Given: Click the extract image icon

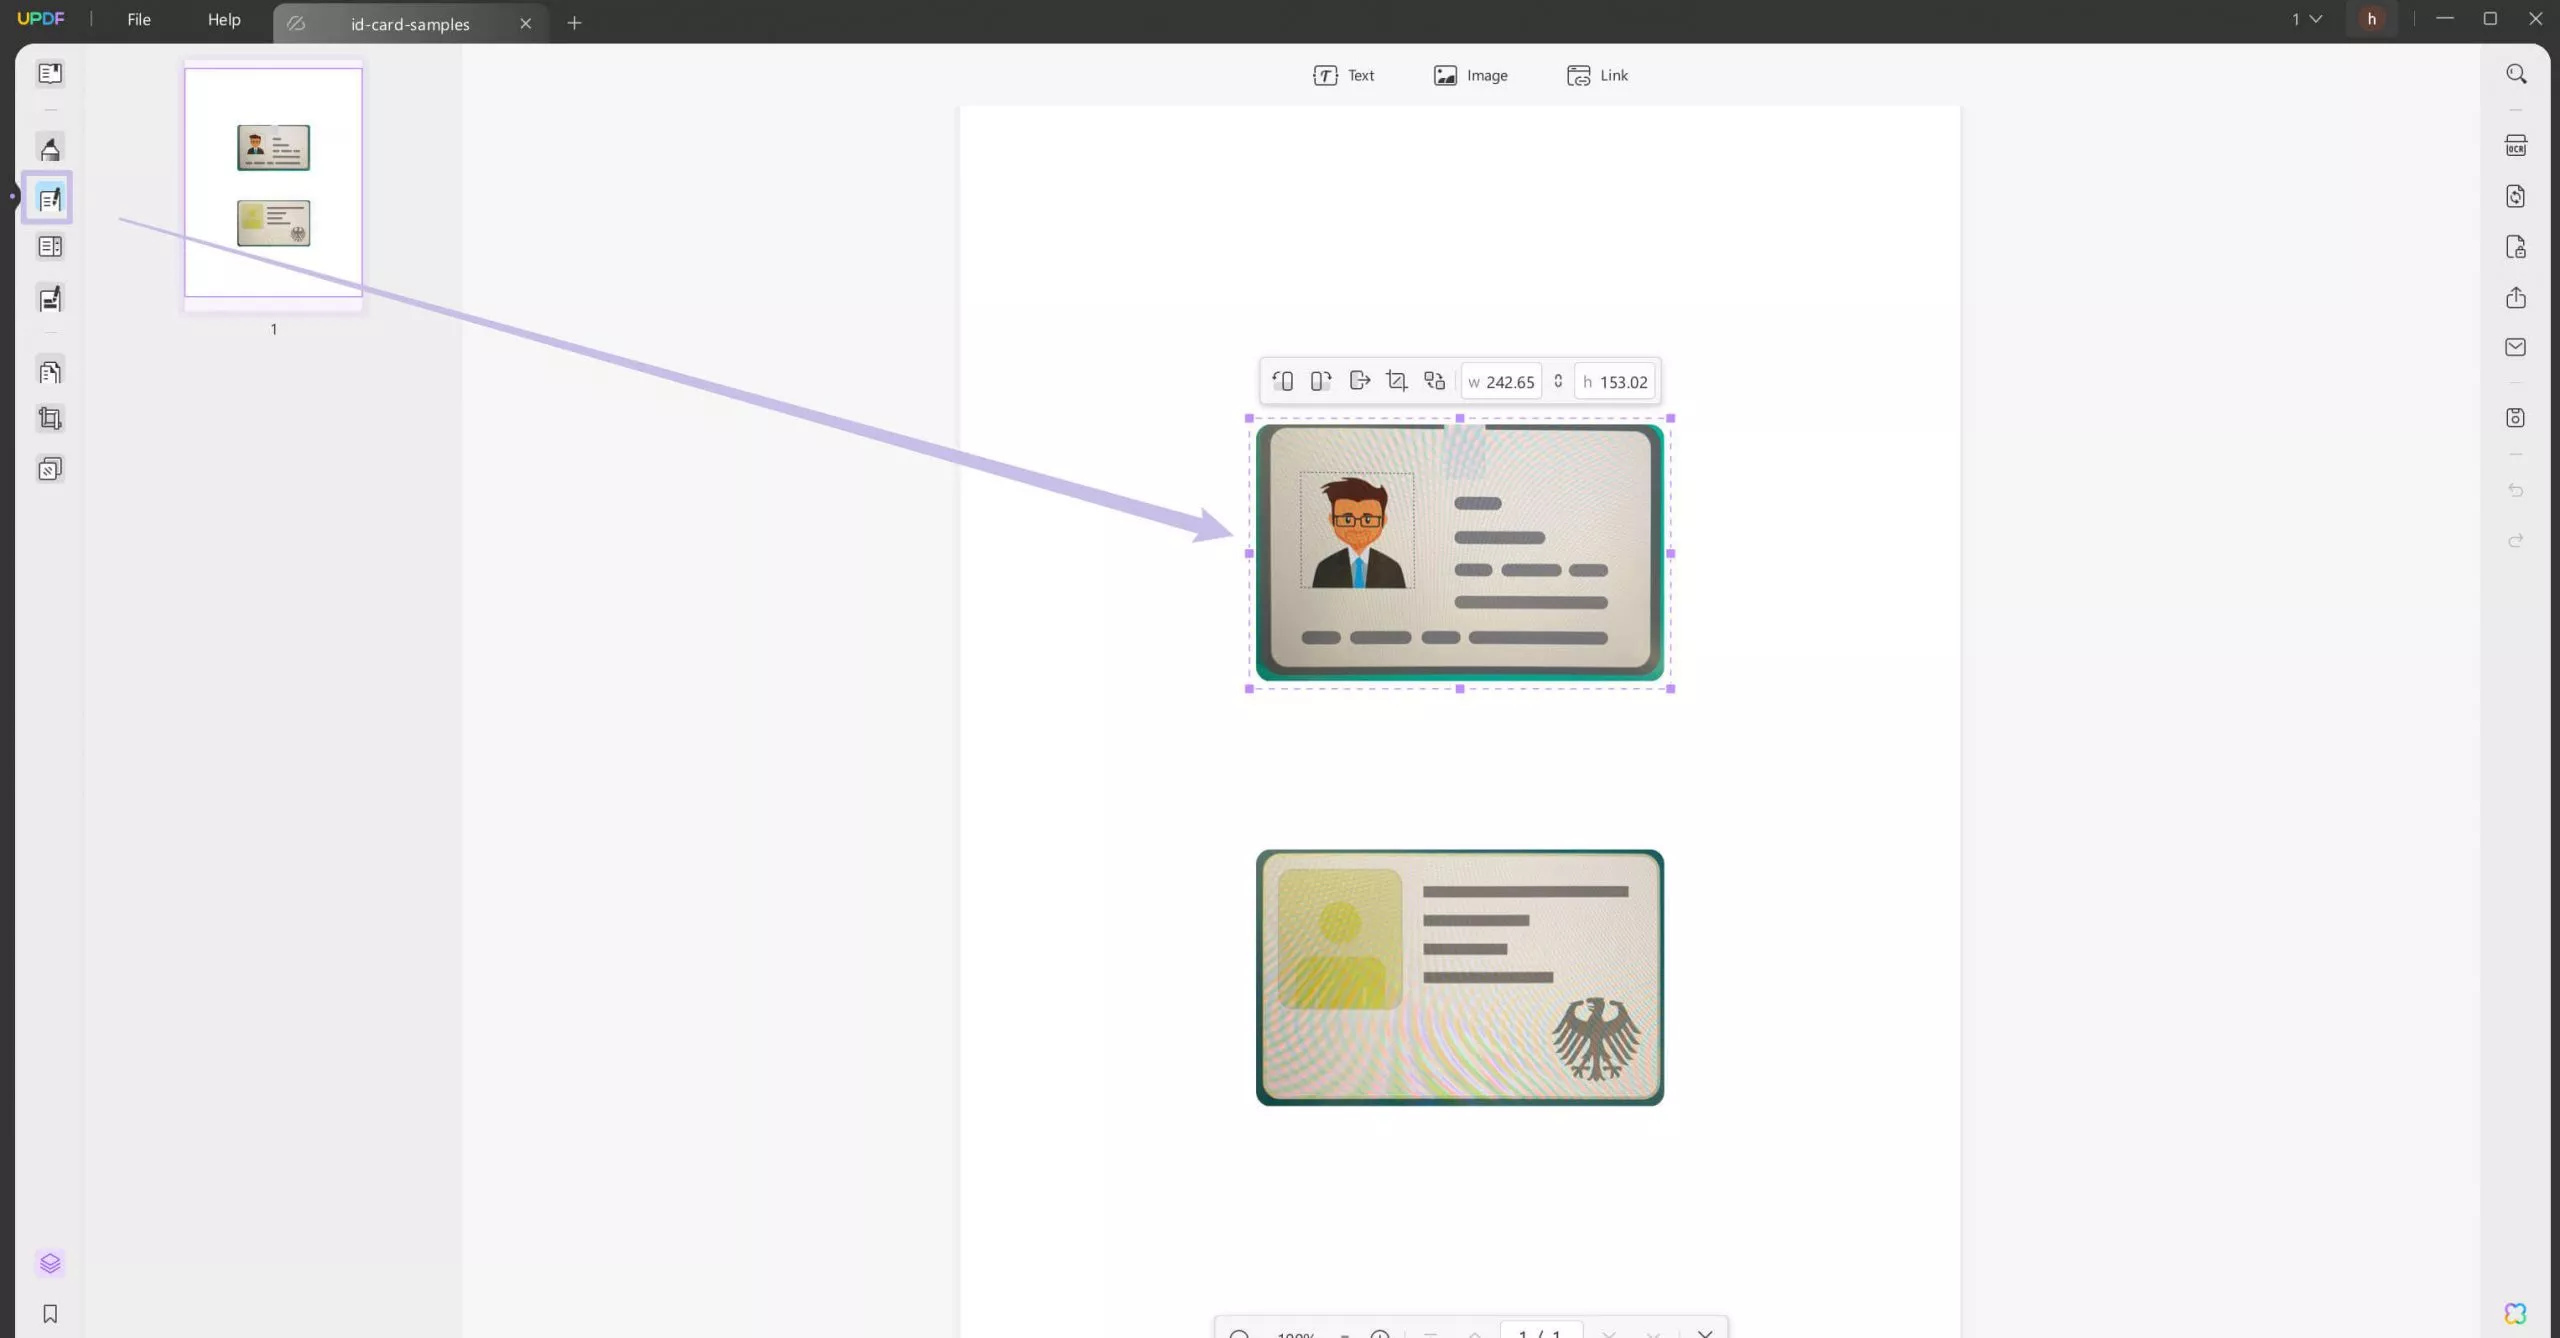Looking at the screenshot, I should [1359, 381].
